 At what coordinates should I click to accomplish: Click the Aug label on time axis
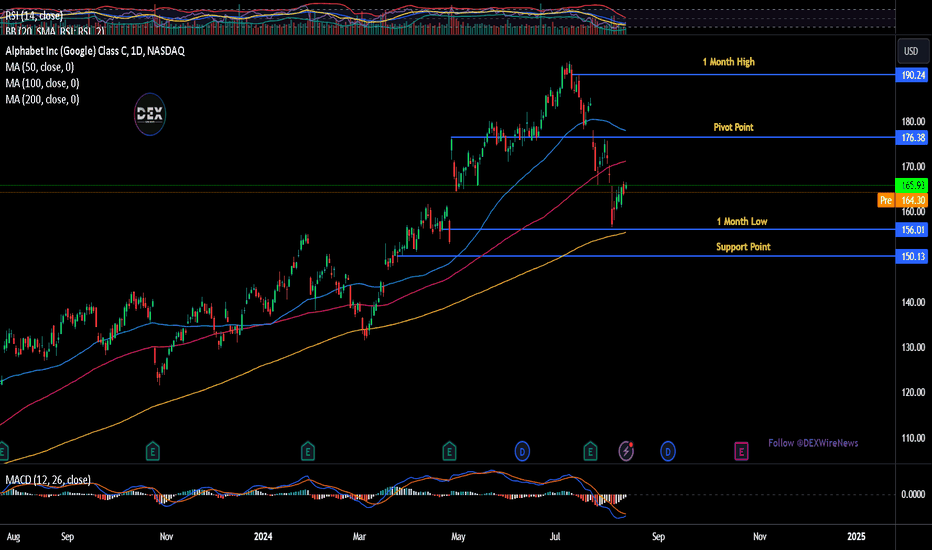pyautogui.click(x=13, y=536)
